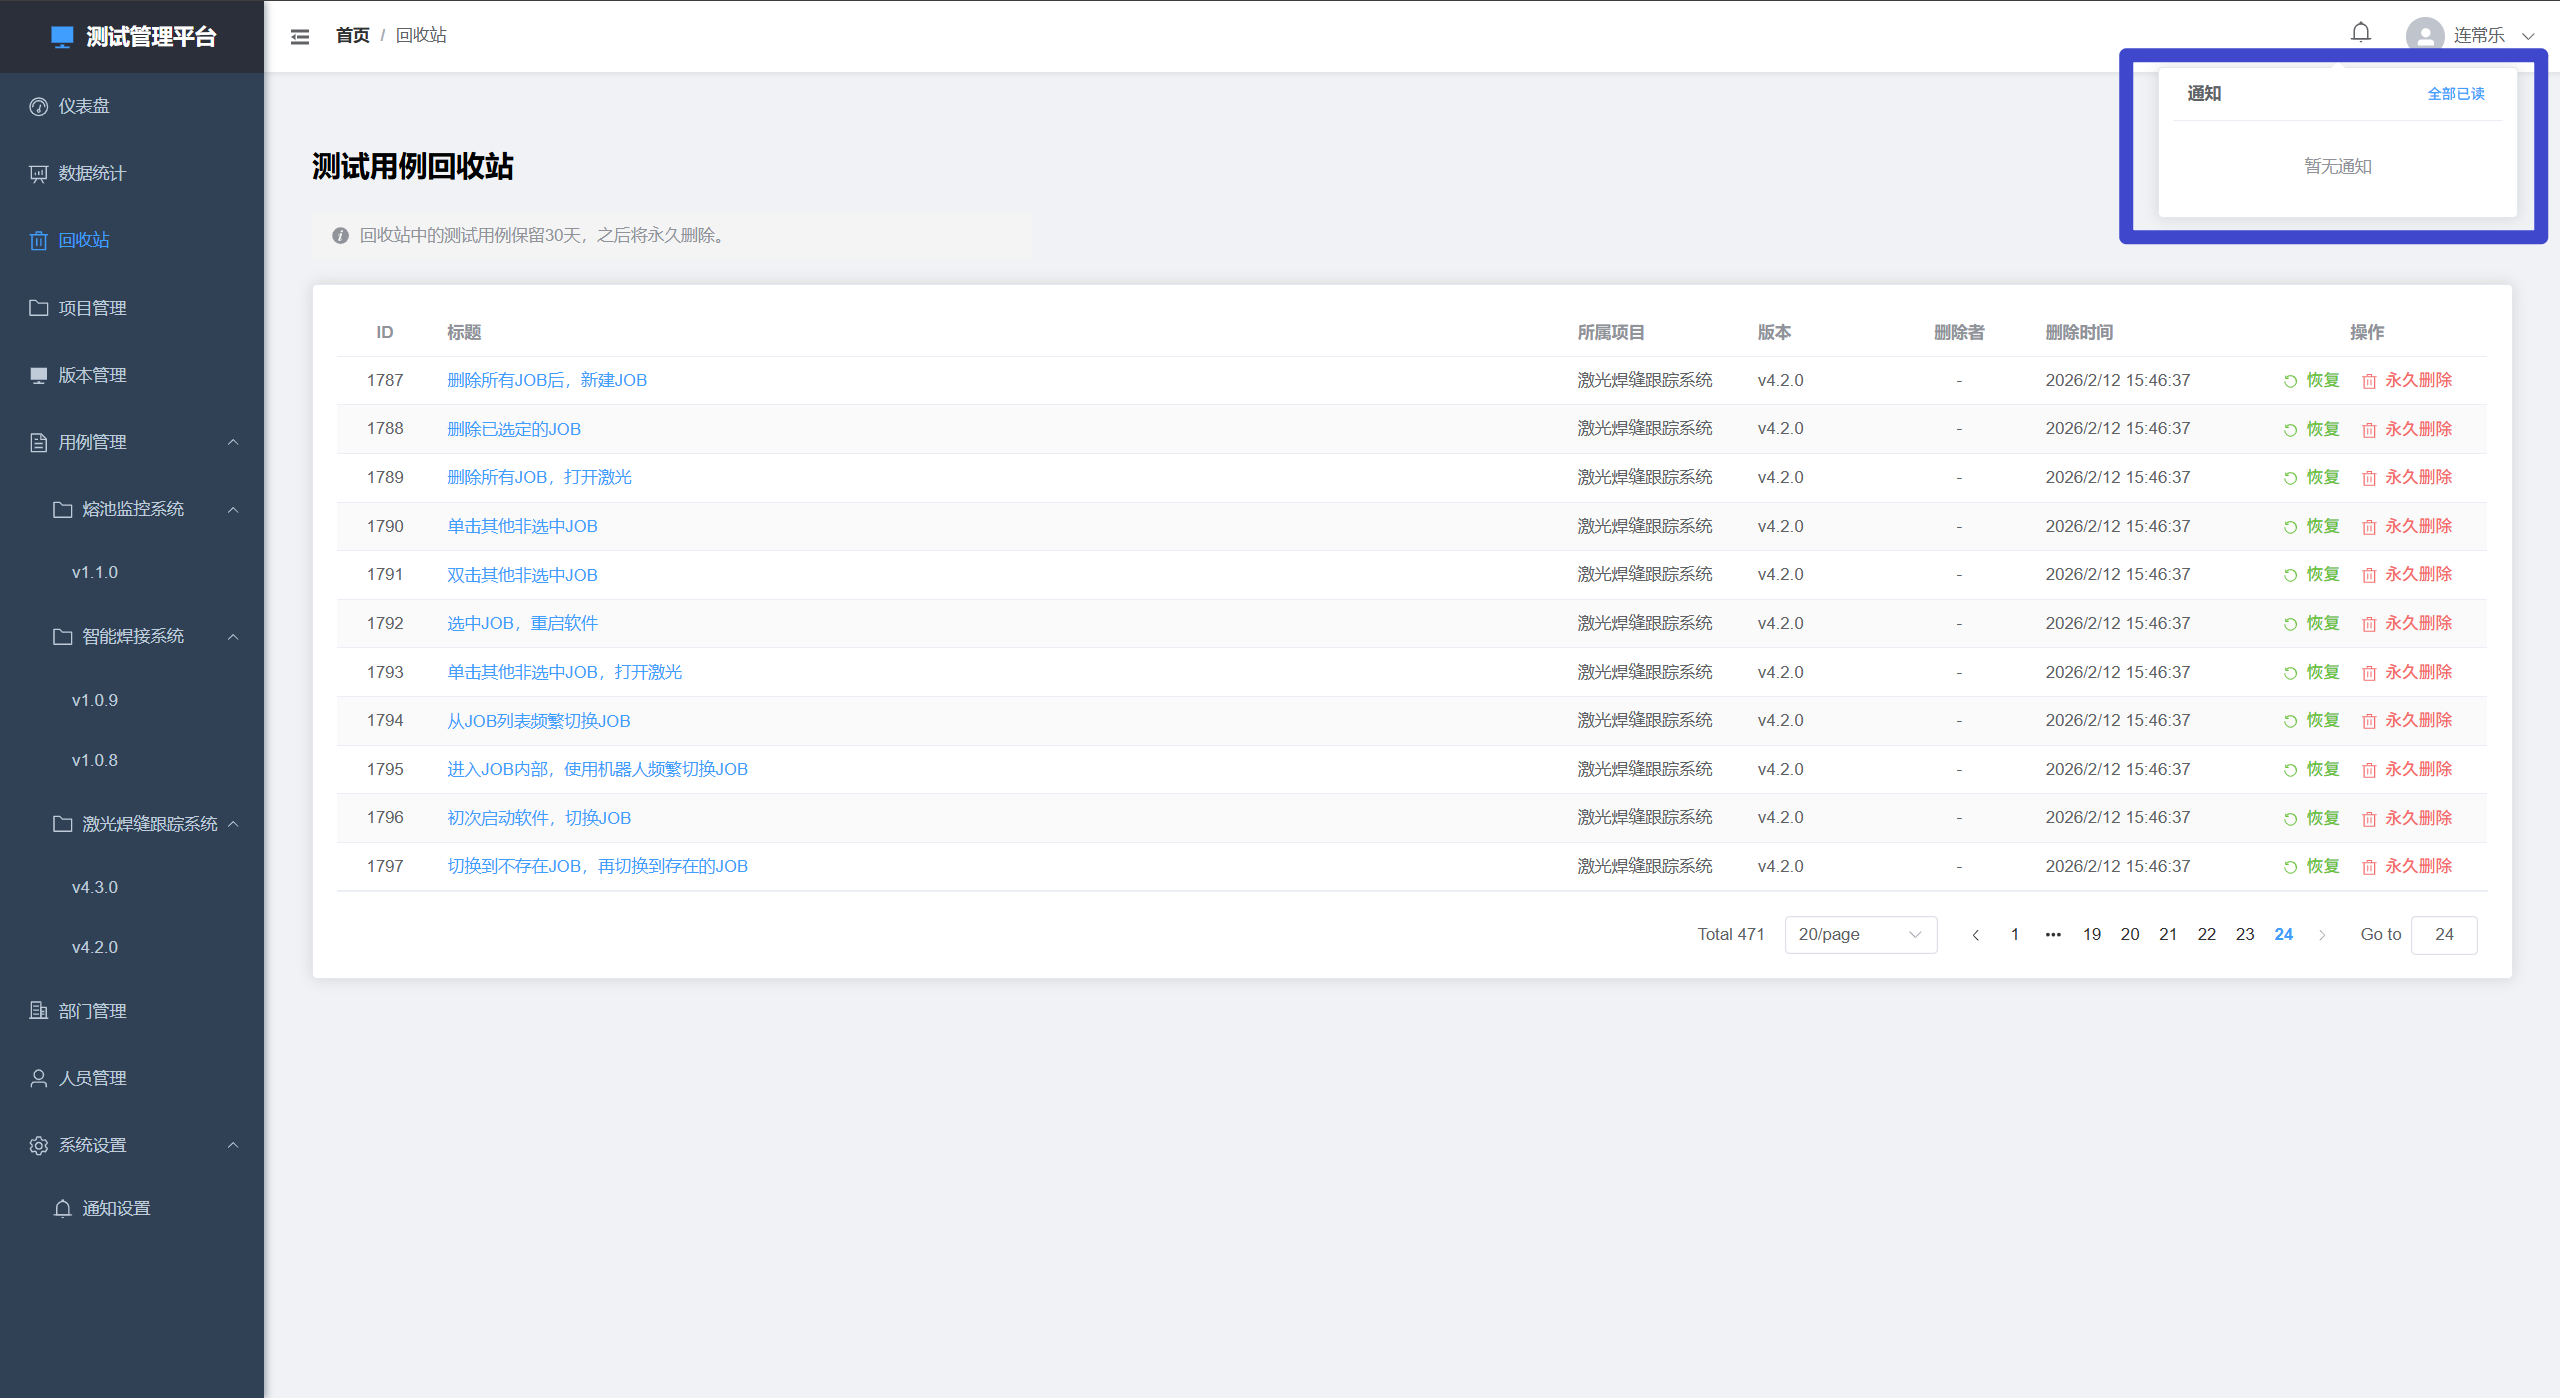Viewport: 2560px width, 1398px height.
Task: Click the Go to page input field
Action: click(x=2443, y=935)
